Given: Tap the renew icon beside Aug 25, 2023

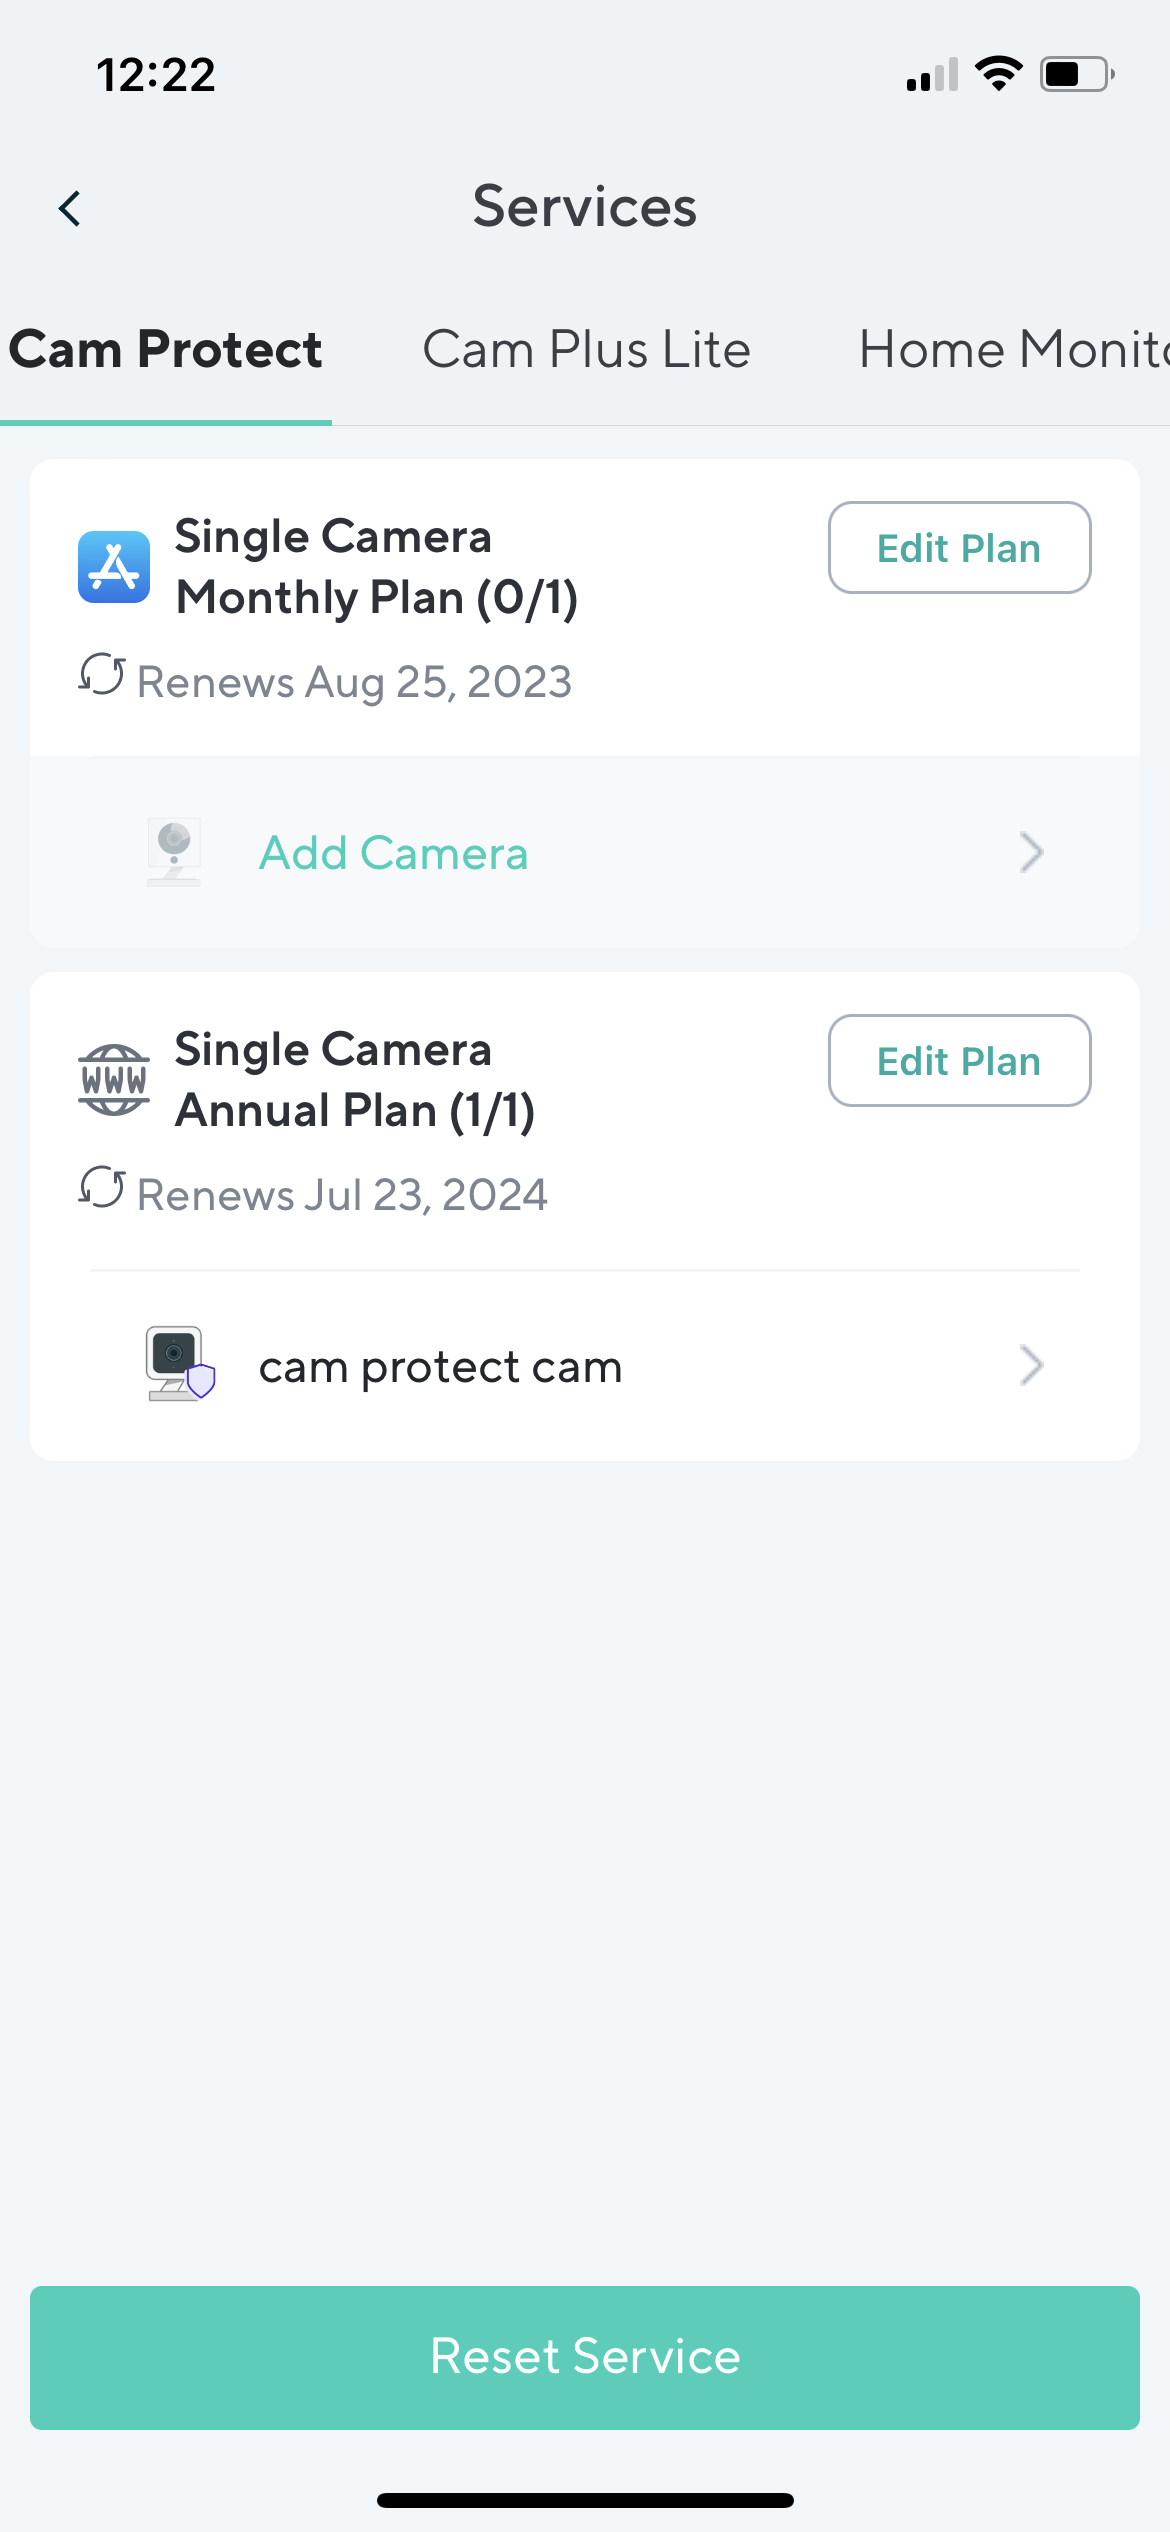Looking at the screenshot, I should click(102, 675).
